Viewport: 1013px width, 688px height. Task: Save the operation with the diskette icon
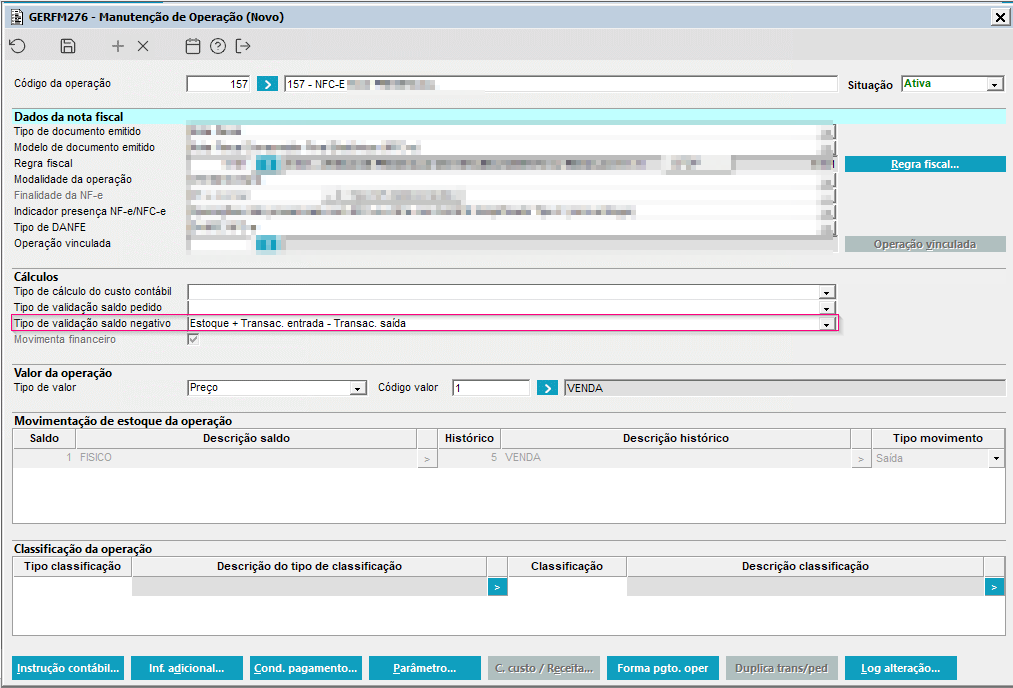click(68, 46)
